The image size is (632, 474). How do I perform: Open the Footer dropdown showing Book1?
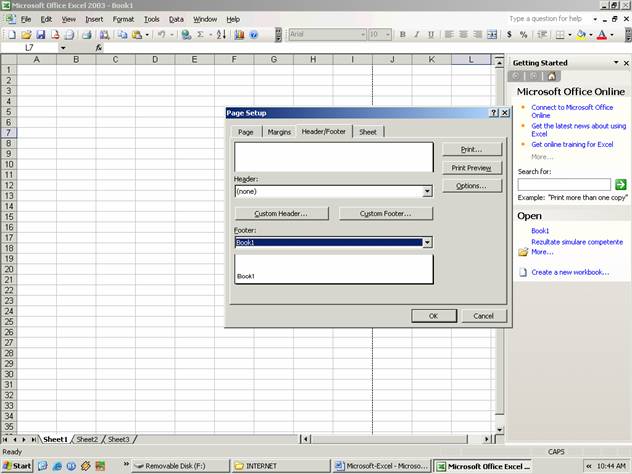(427, 242)
